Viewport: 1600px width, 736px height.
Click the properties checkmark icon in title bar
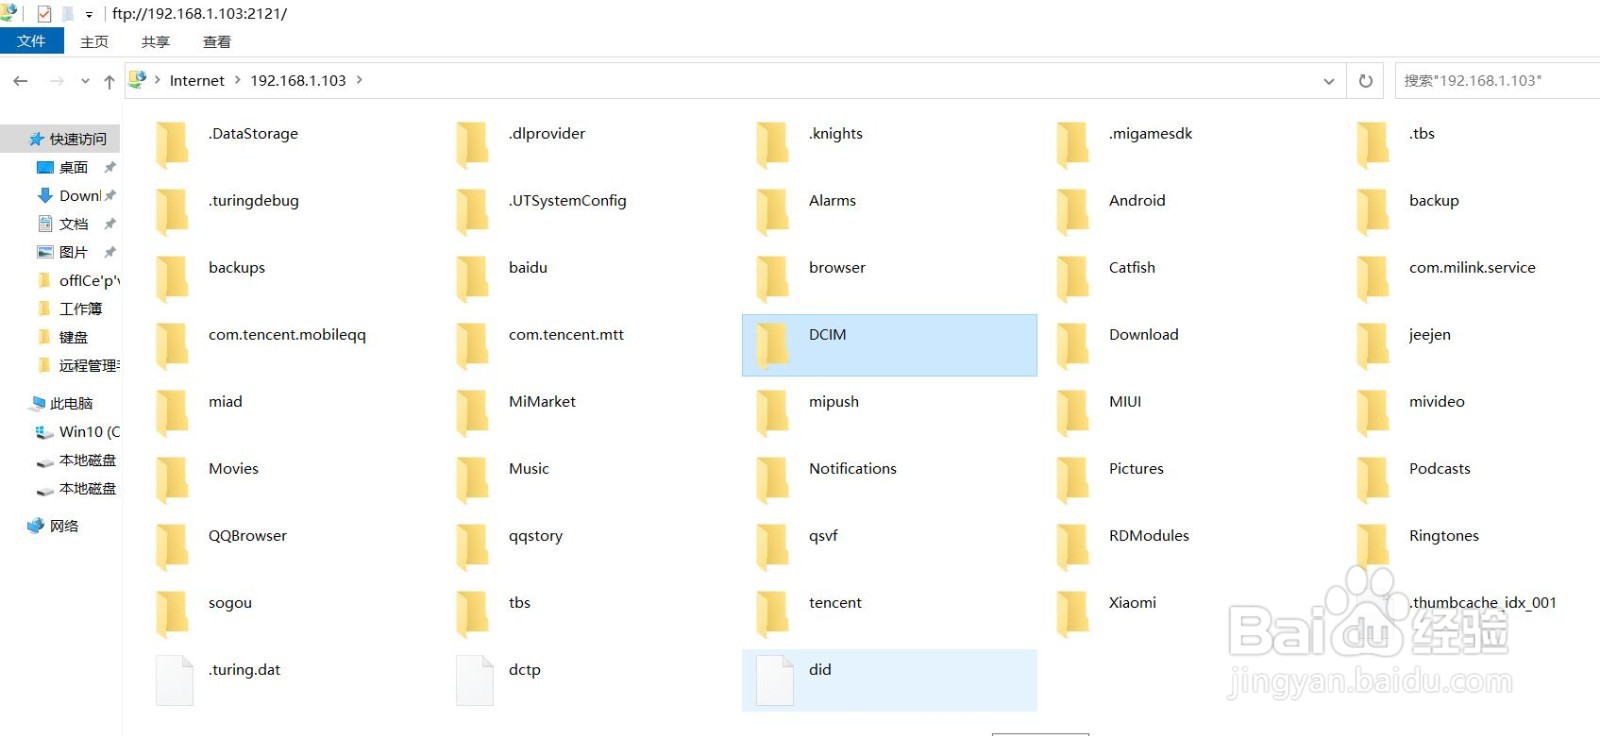tap(44, 14)
